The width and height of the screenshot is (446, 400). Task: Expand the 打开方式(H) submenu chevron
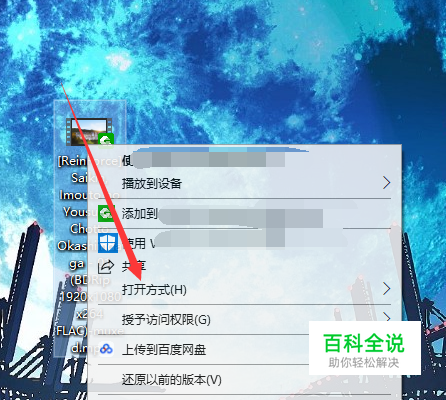click(x=386, y=289)
